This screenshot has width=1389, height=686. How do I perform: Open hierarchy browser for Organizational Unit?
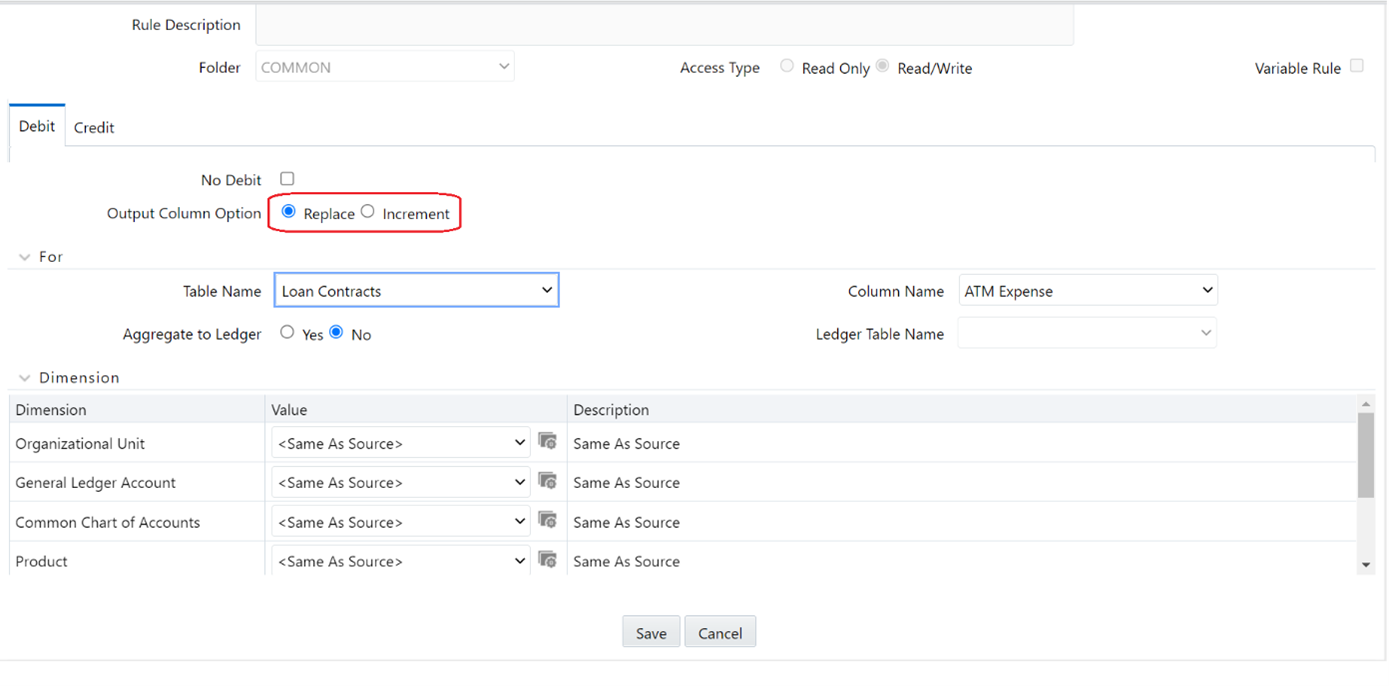pos(548,442)
